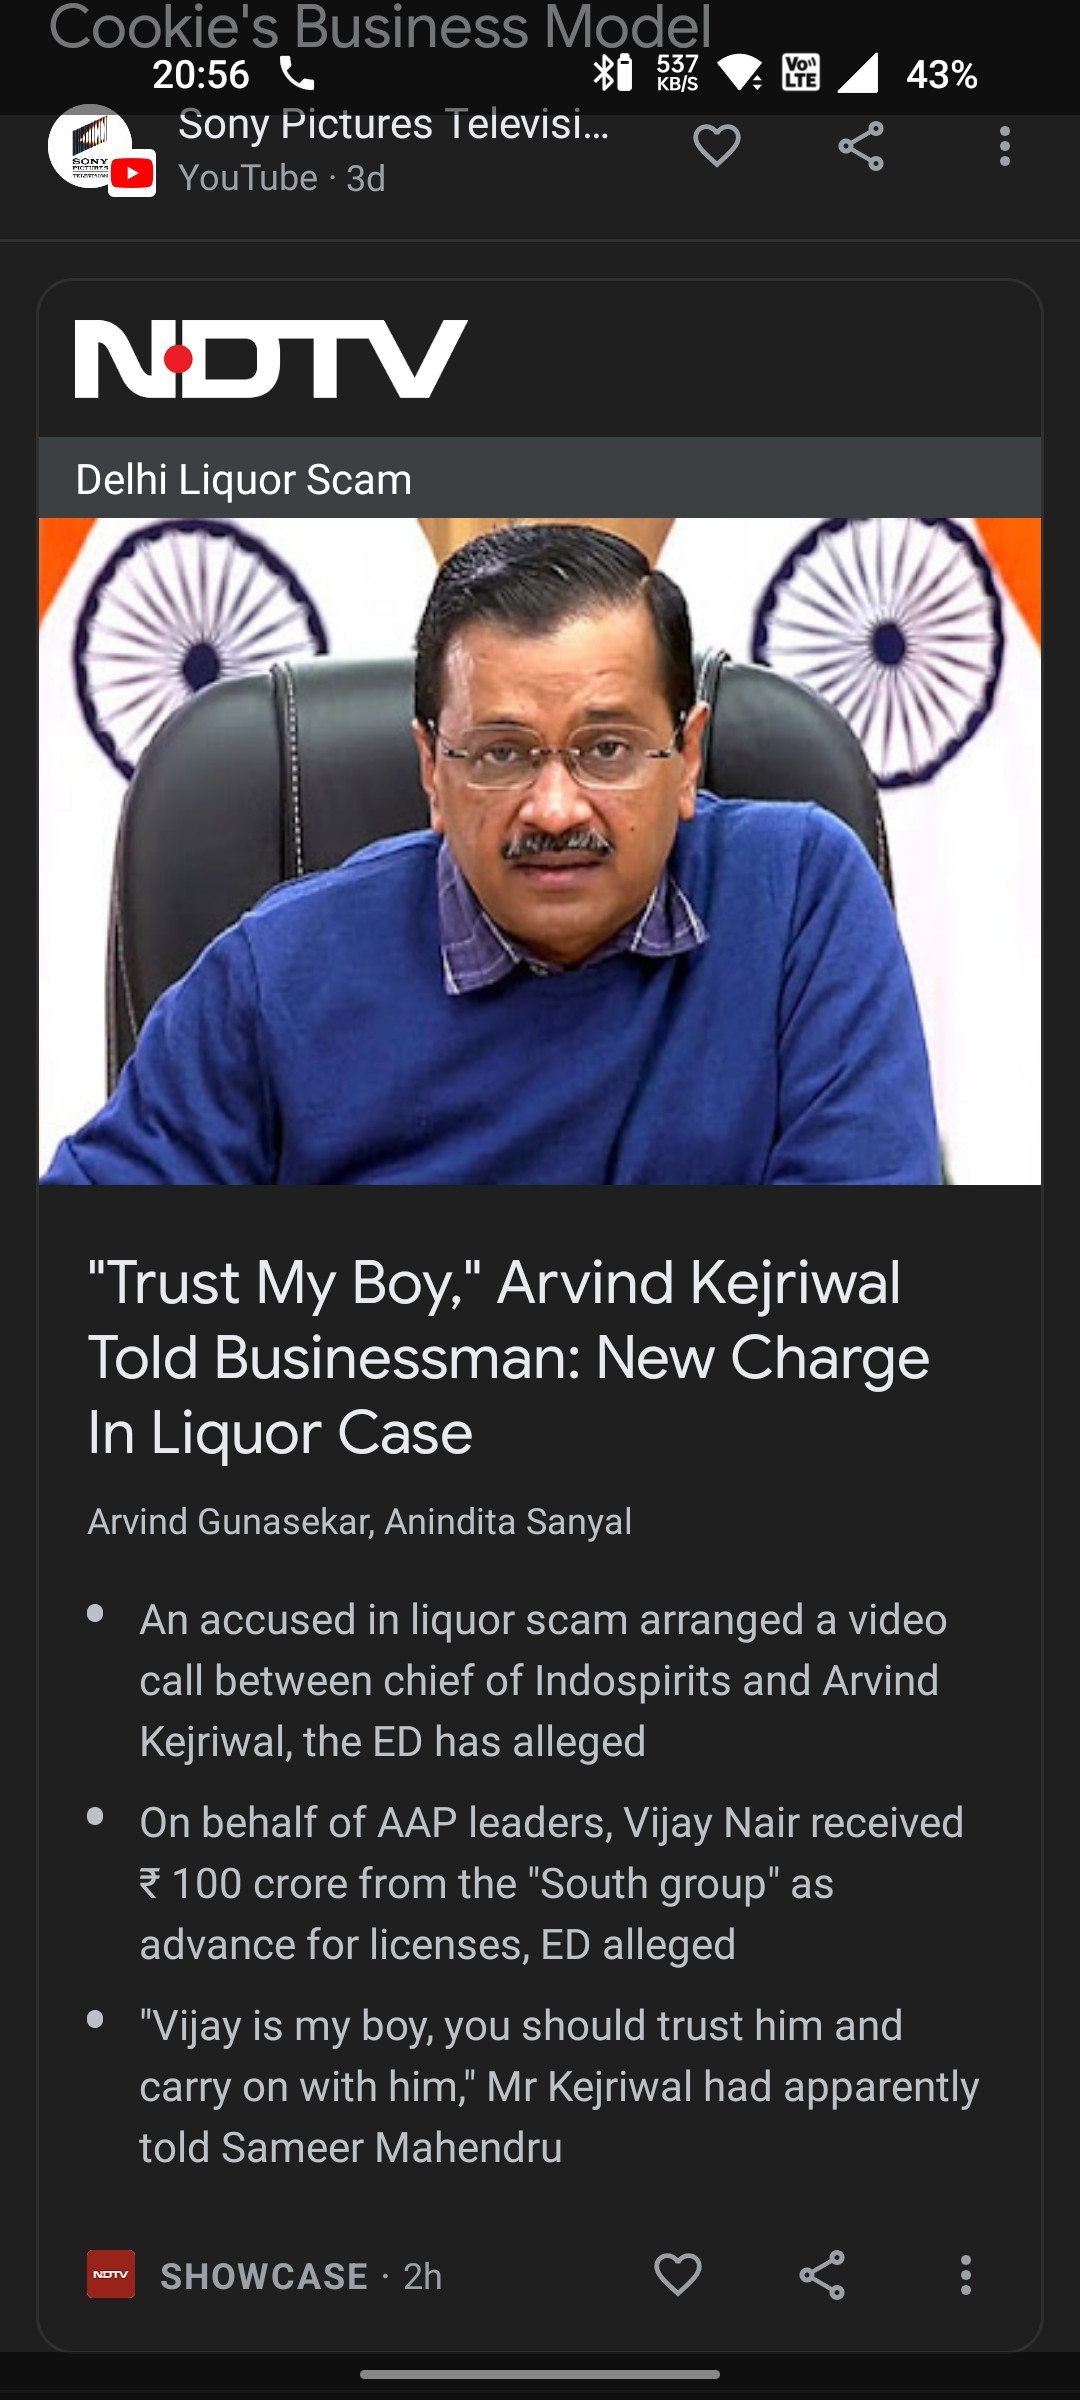Open Sony Pictures Television source title
1080x2400 pixels.
(394, 126)
